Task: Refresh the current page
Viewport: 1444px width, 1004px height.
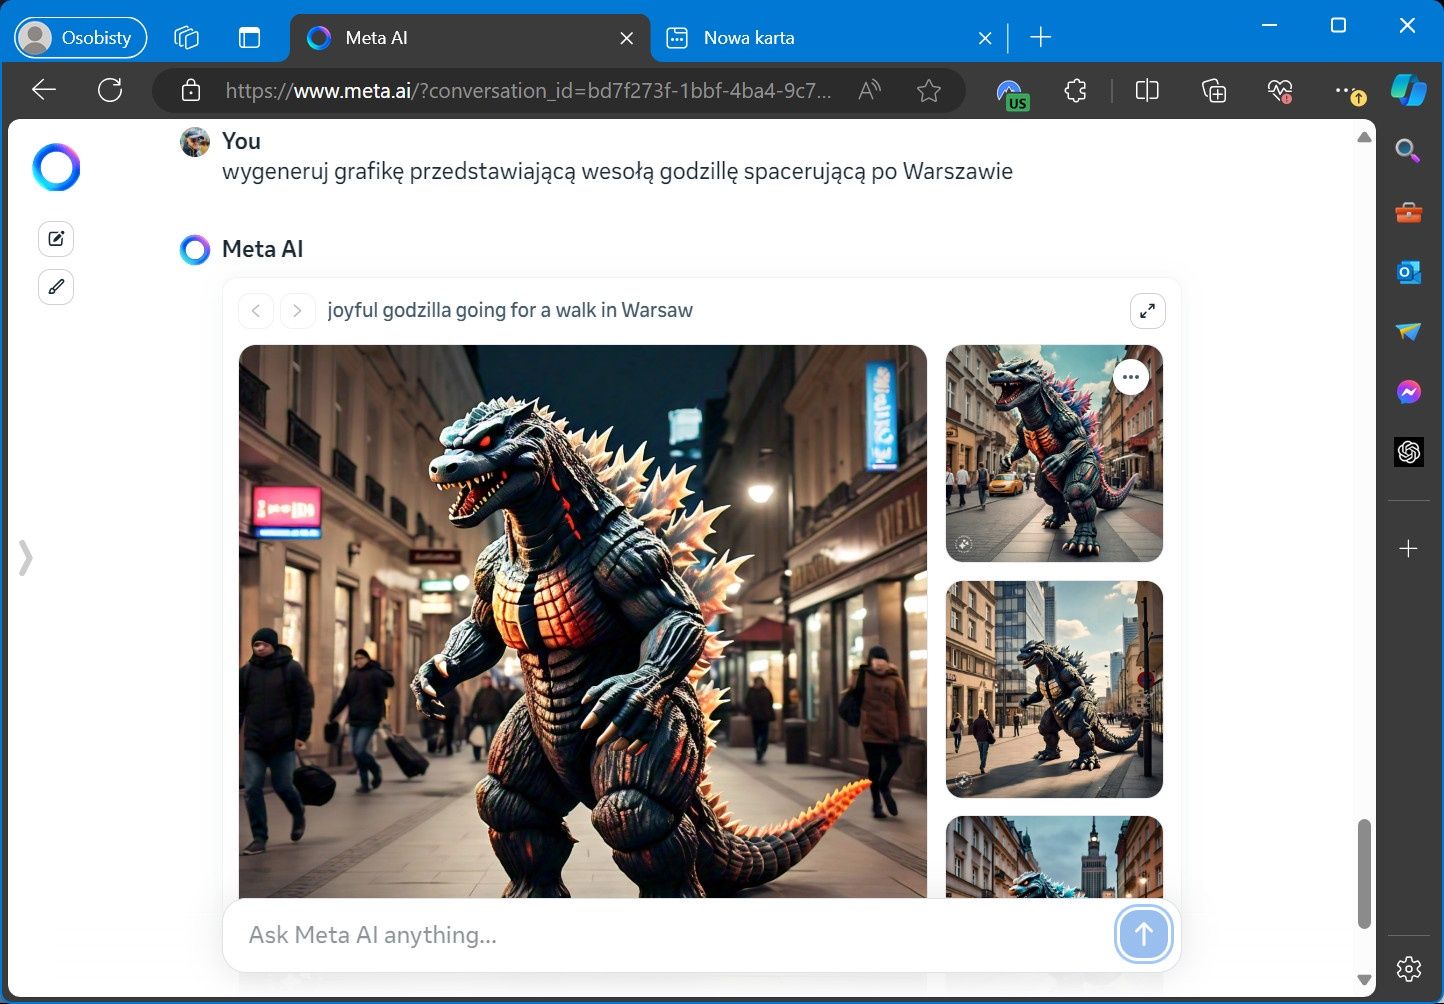Action: [x=110, y=90]
